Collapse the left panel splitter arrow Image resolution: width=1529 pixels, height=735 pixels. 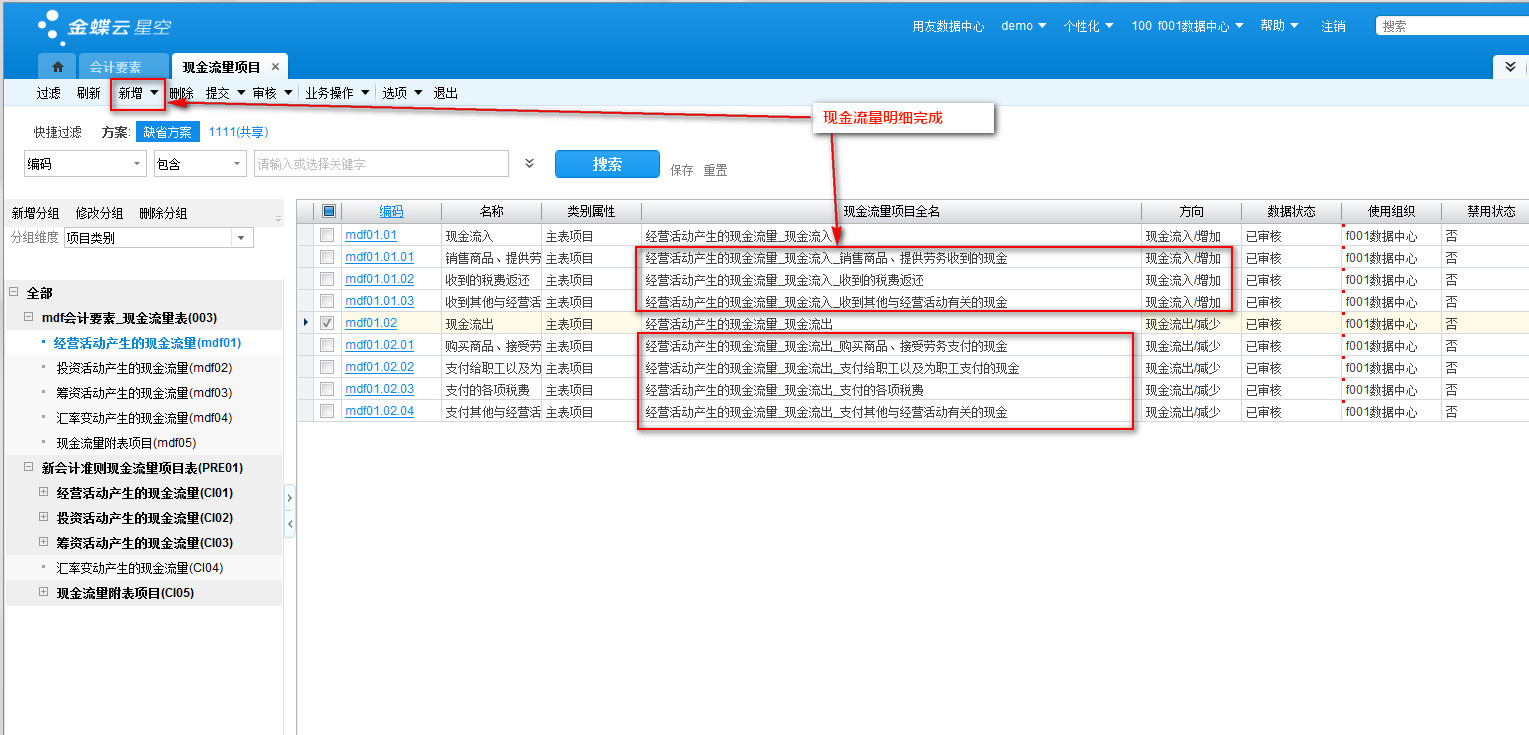click(x=290, y=524)
